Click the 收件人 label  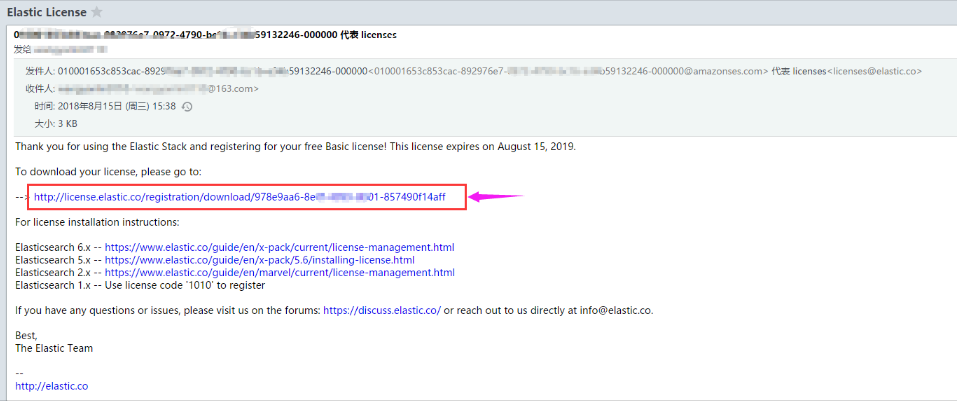pyautogui.click(x=40, y=89)
